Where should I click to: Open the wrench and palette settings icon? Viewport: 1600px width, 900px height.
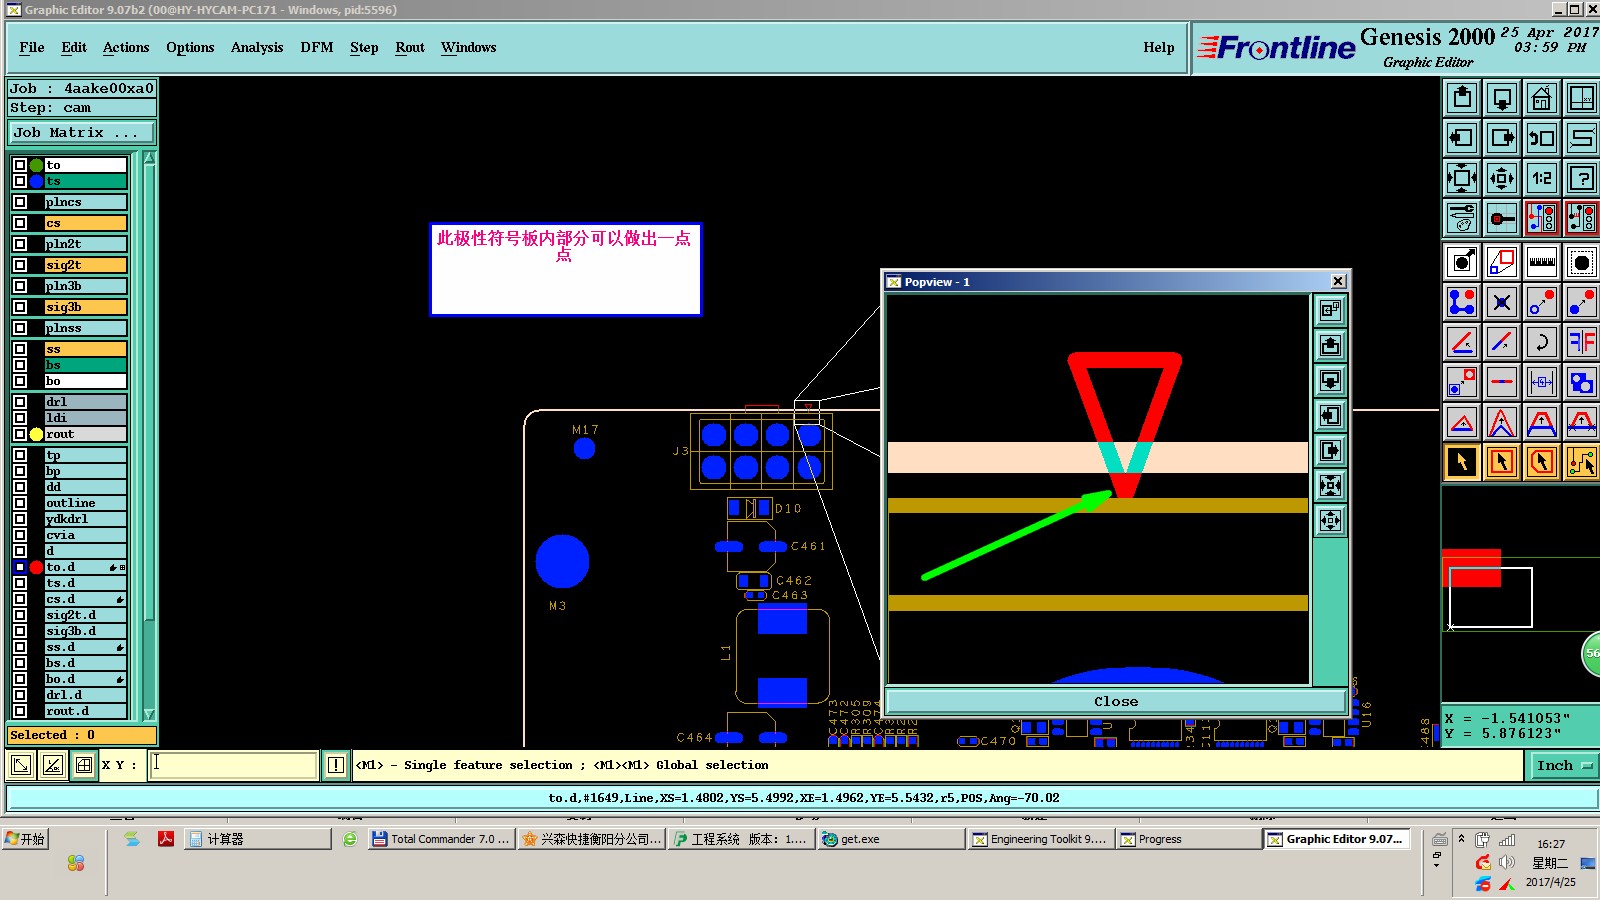(x=1462, y=218)
